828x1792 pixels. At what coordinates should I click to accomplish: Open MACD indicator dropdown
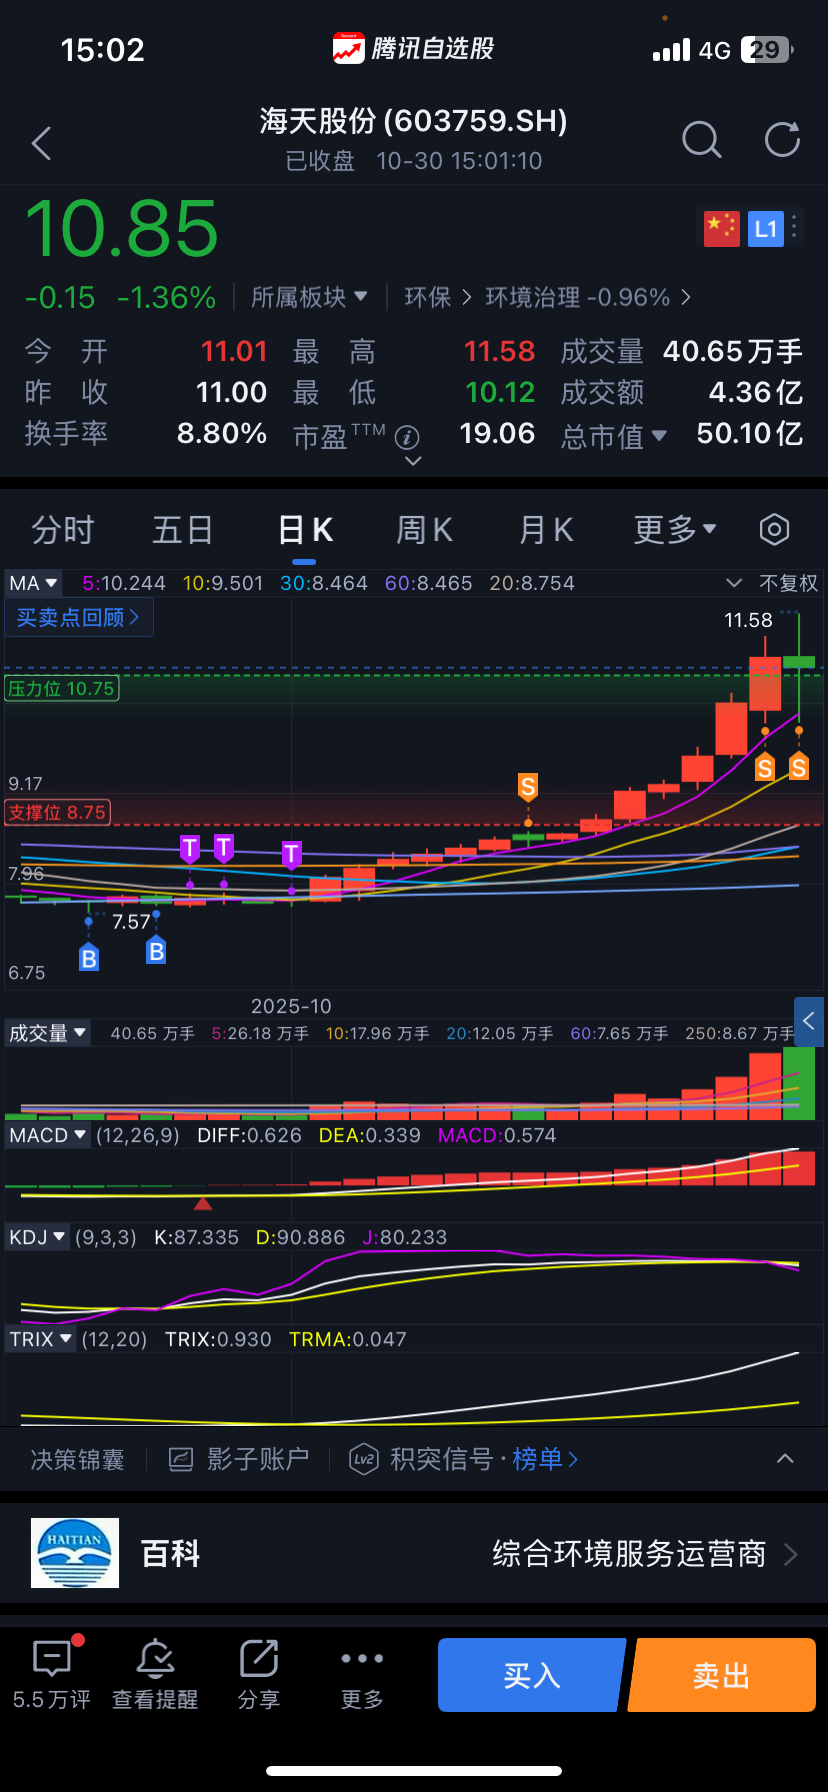pyautogui.click(x=47, y=1135)
